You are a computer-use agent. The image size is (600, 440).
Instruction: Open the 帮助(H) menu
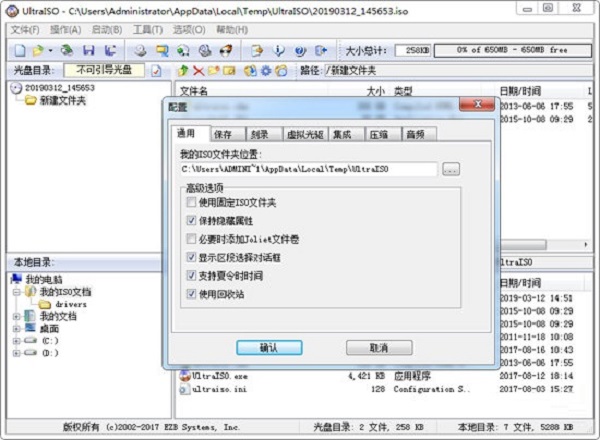[x=232, y=30]
